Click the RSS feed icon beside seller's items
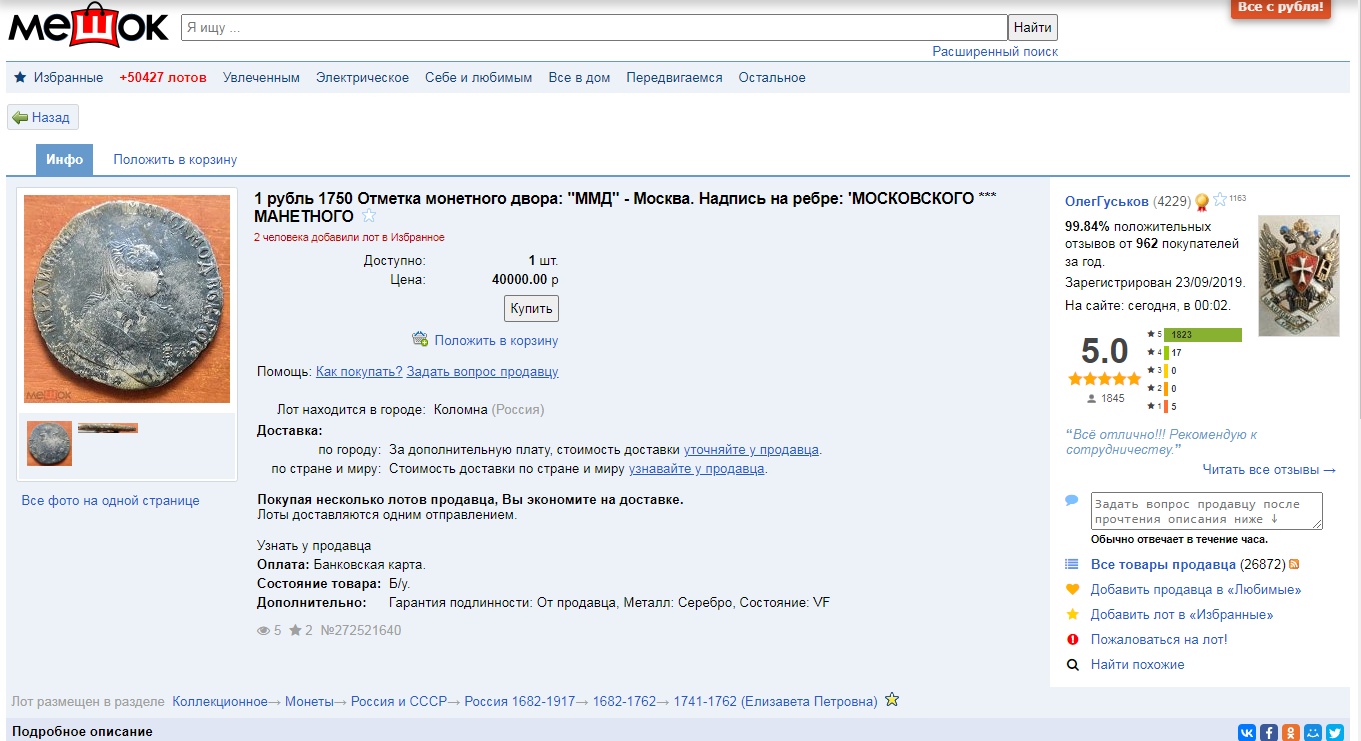This screenshot has width=1361, height=741. pyautogui.click(x=1294, y=564)
